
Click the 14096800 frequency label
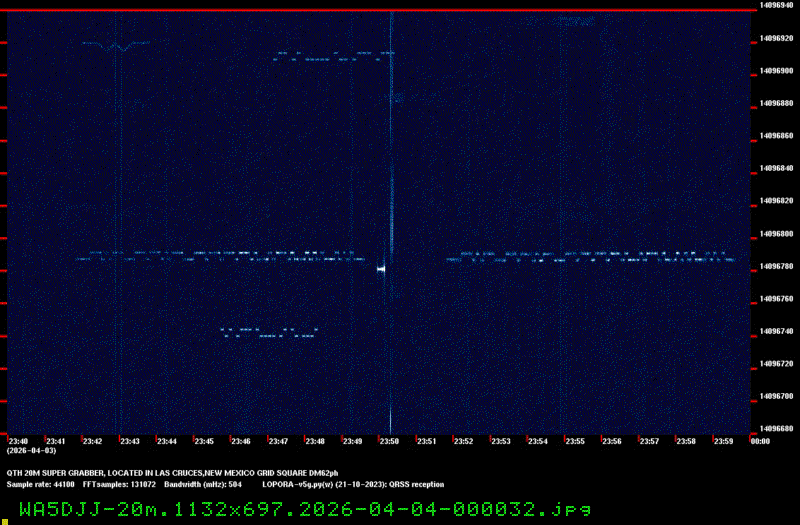click(777, 233)
